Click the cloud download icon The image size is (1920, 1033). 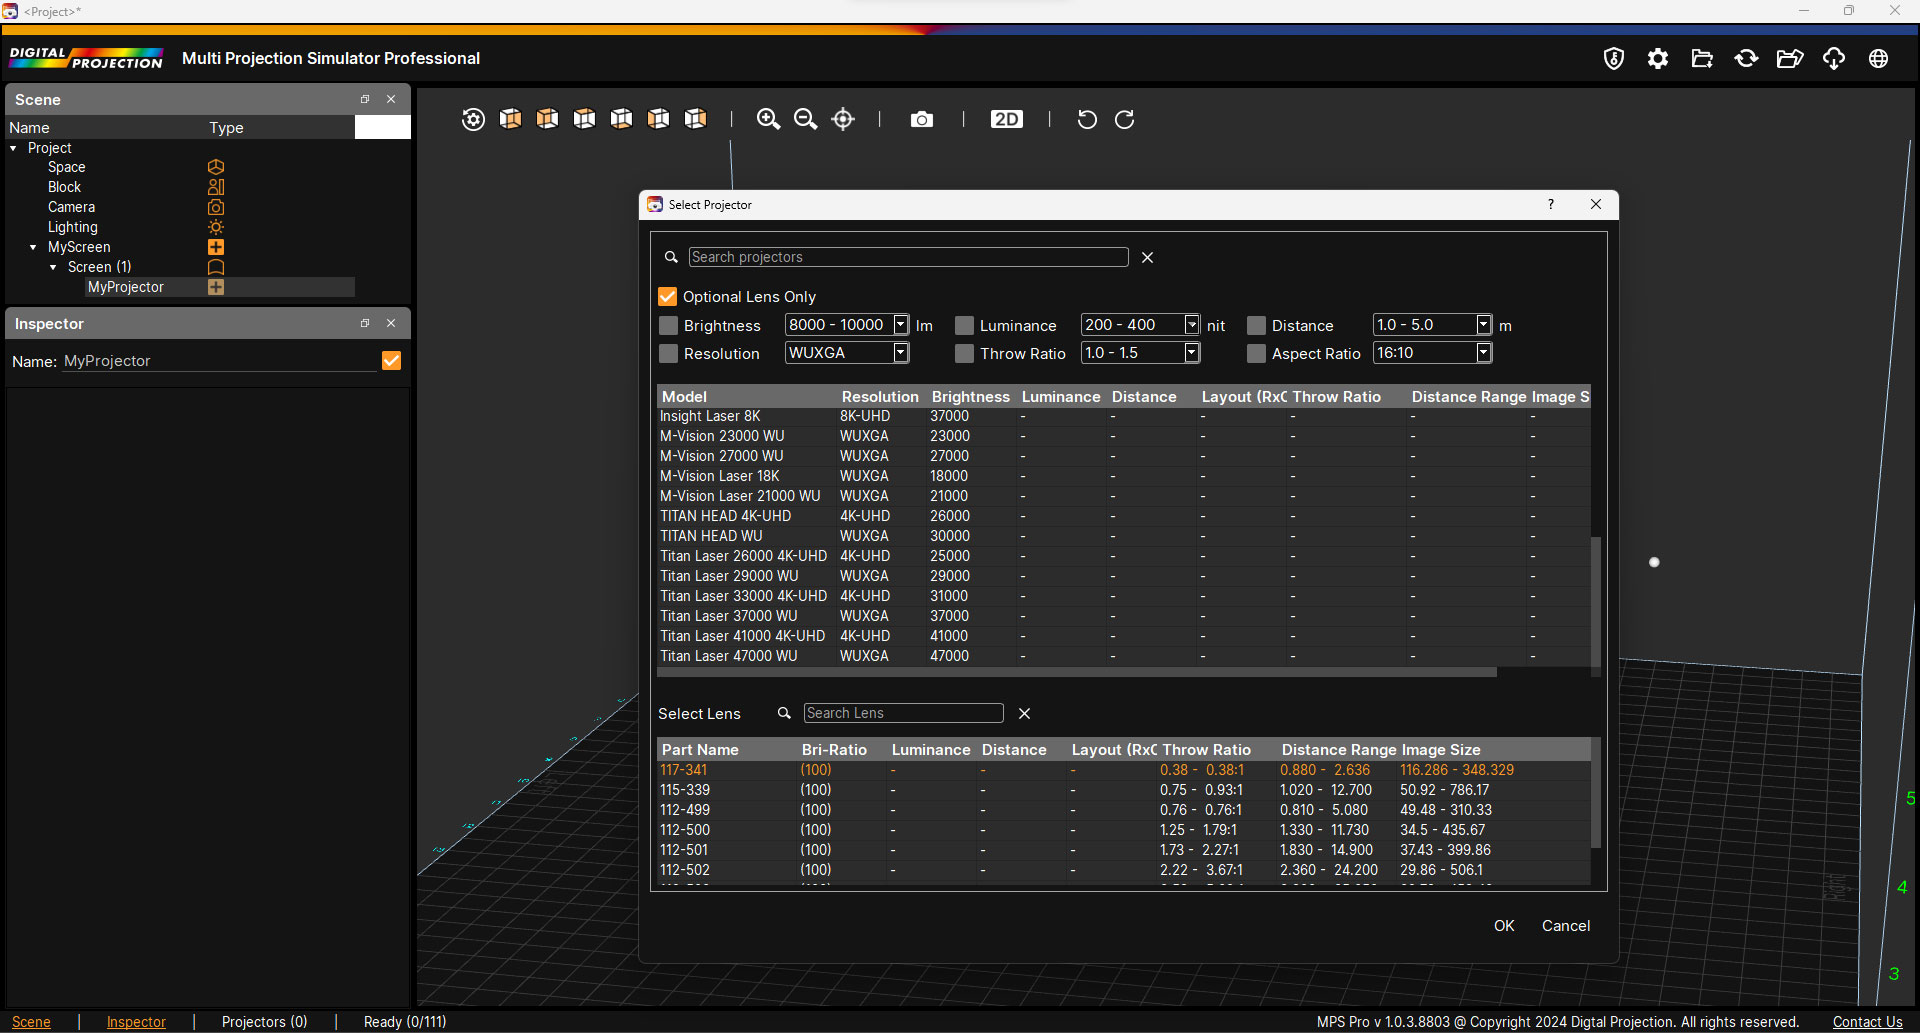tap(1834, 58)
